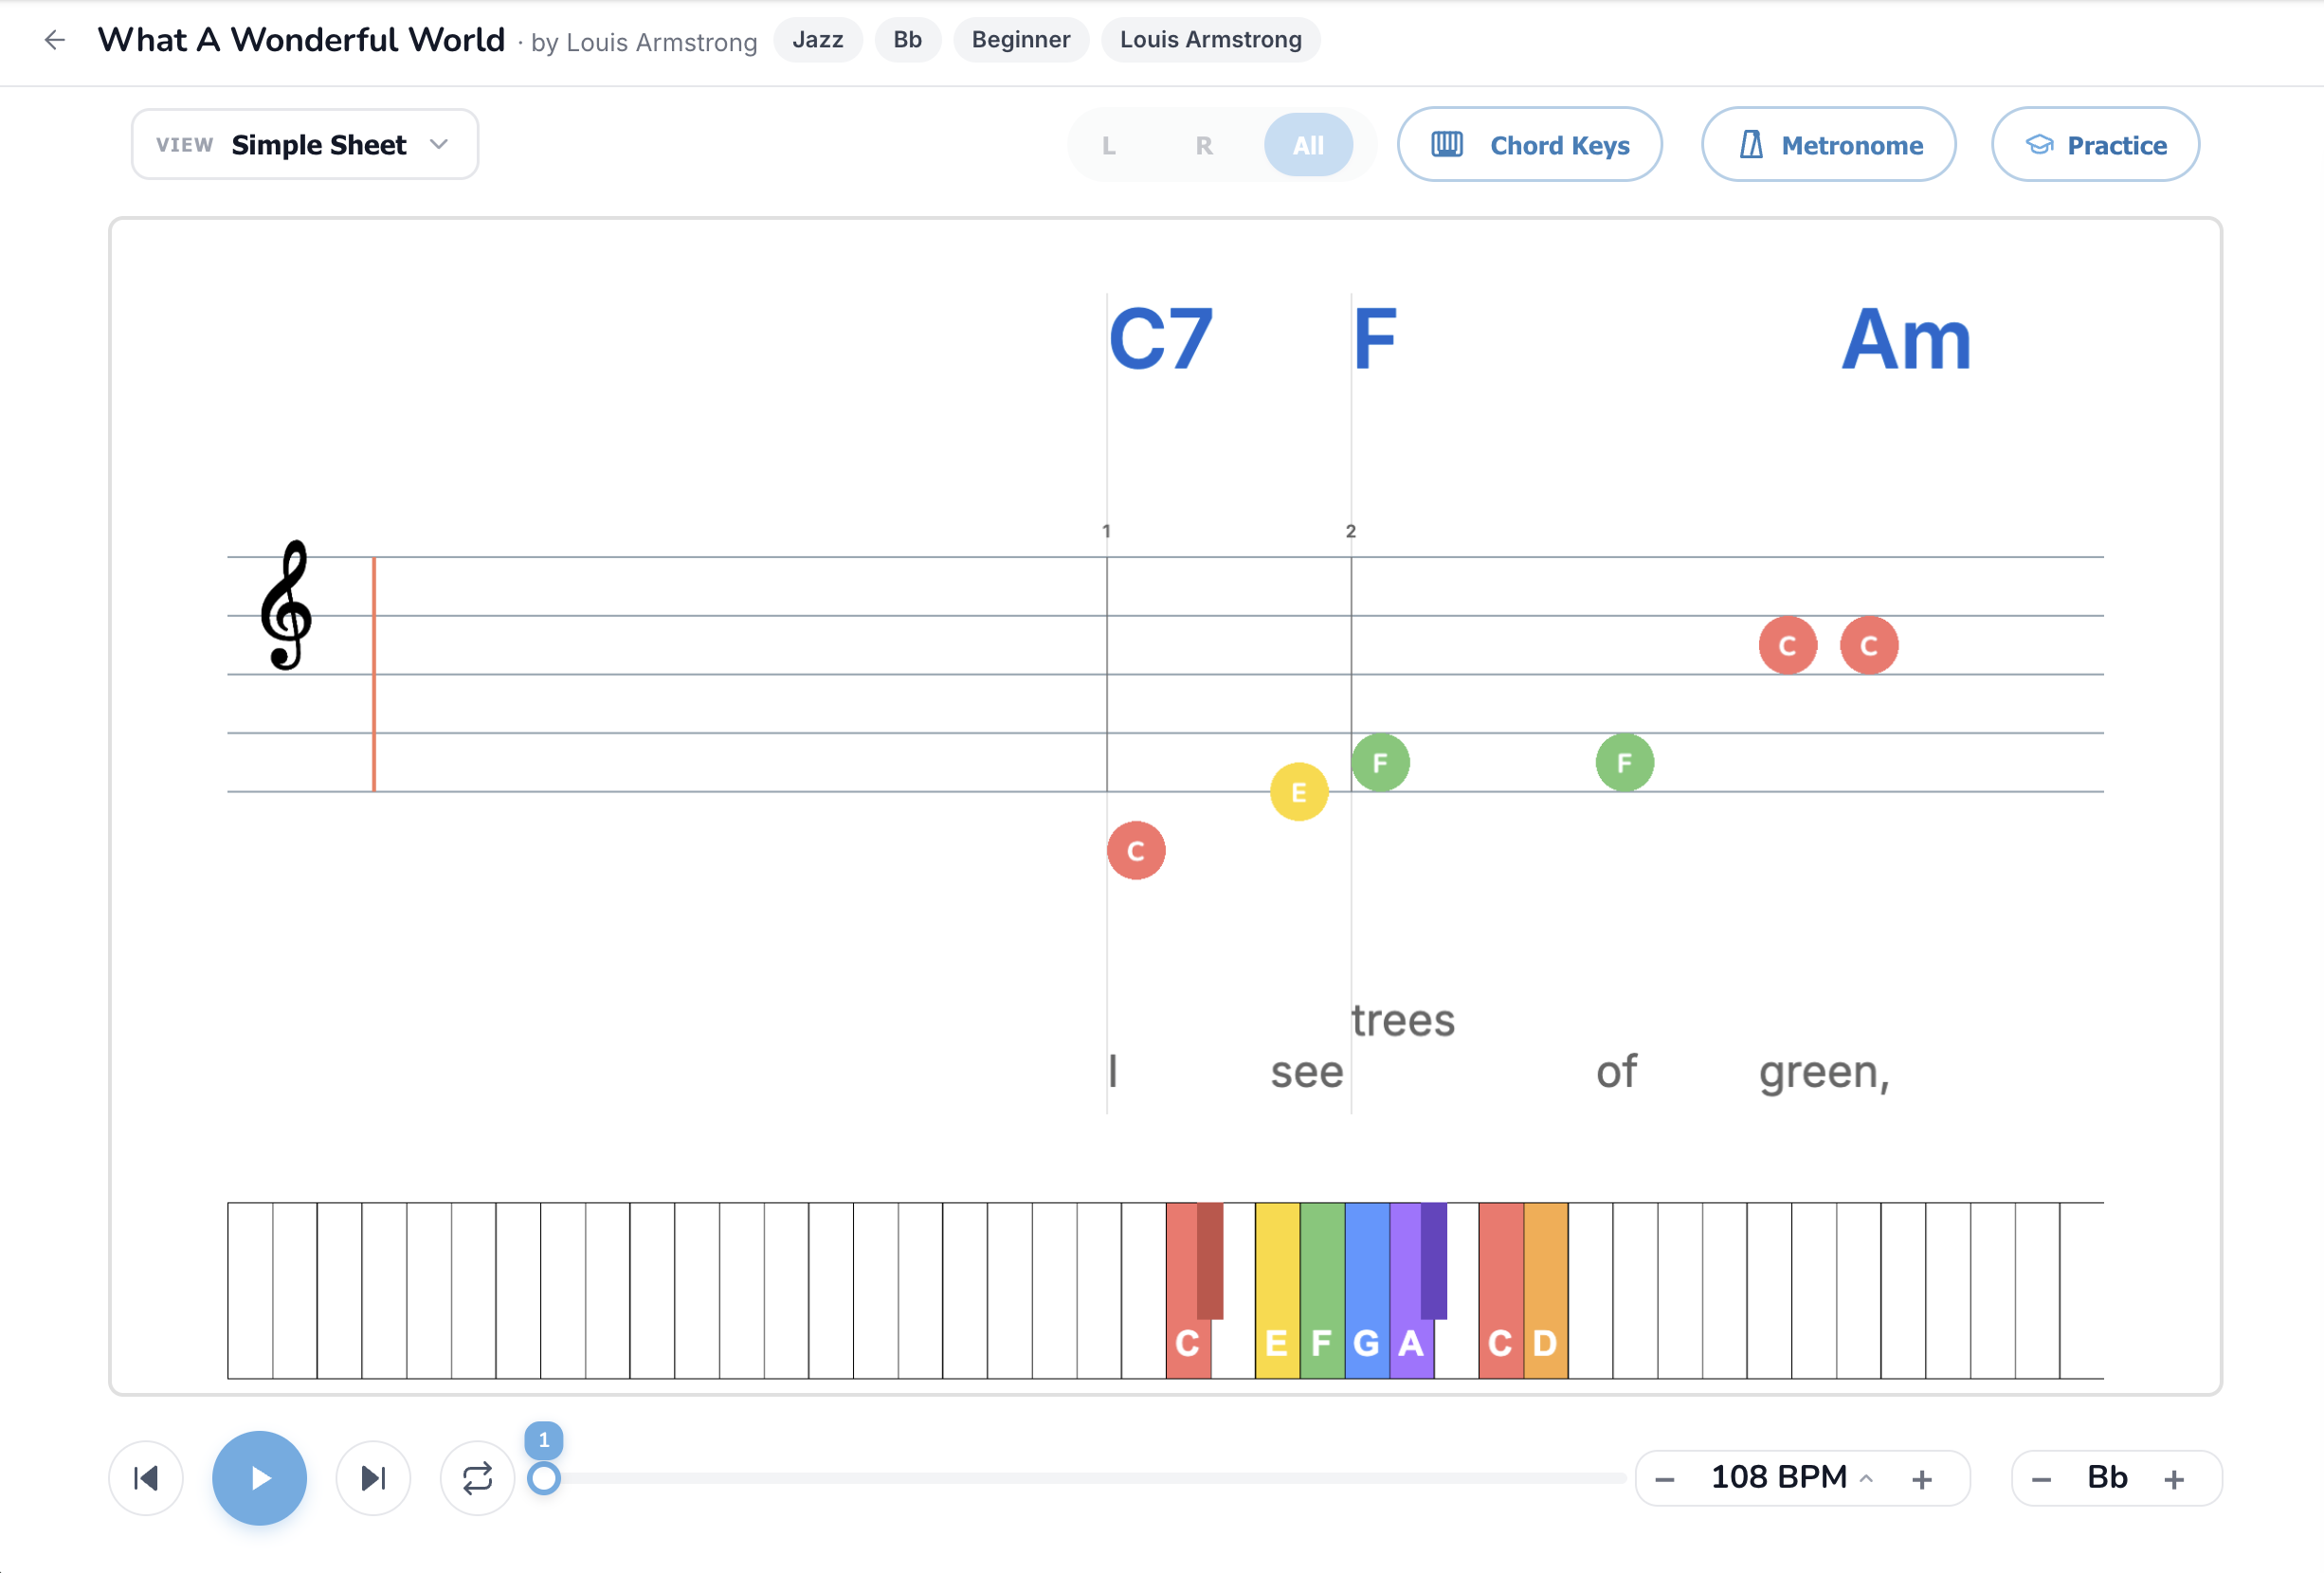Click the Jazz genre tag
The width and height of the screenshot is (2324, 1573).
click(818, 40)
